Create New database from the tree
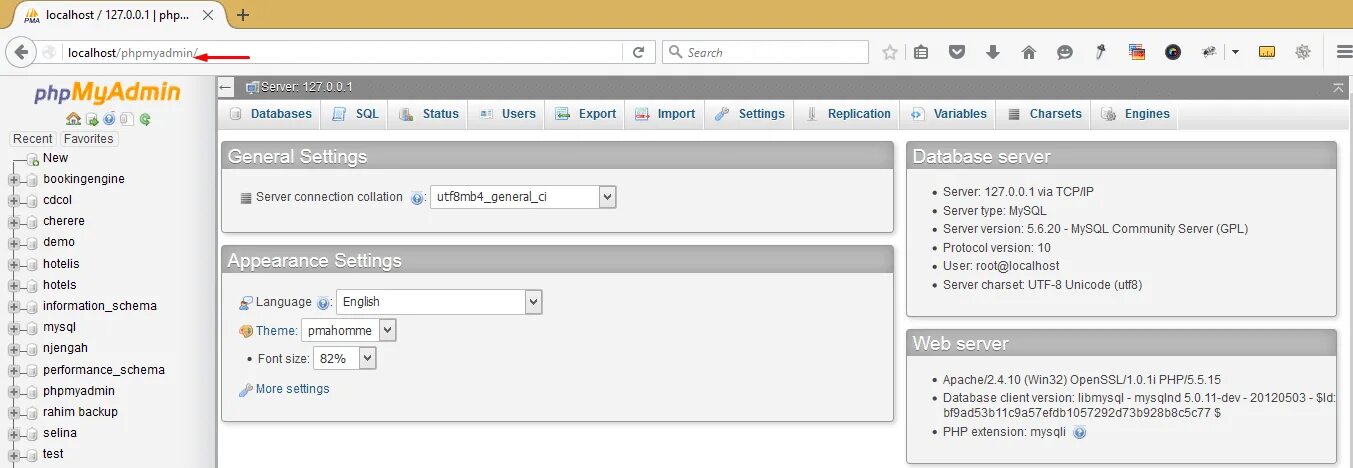 click(55, 158)
